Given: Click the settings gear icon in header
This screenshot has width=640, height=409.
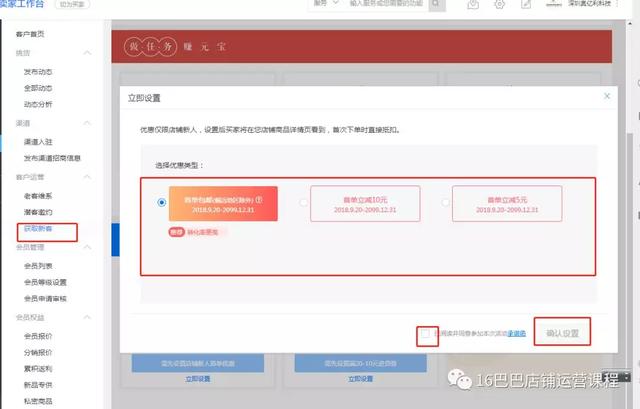Looking at the screenshot, I should click(x=499, y=5).
